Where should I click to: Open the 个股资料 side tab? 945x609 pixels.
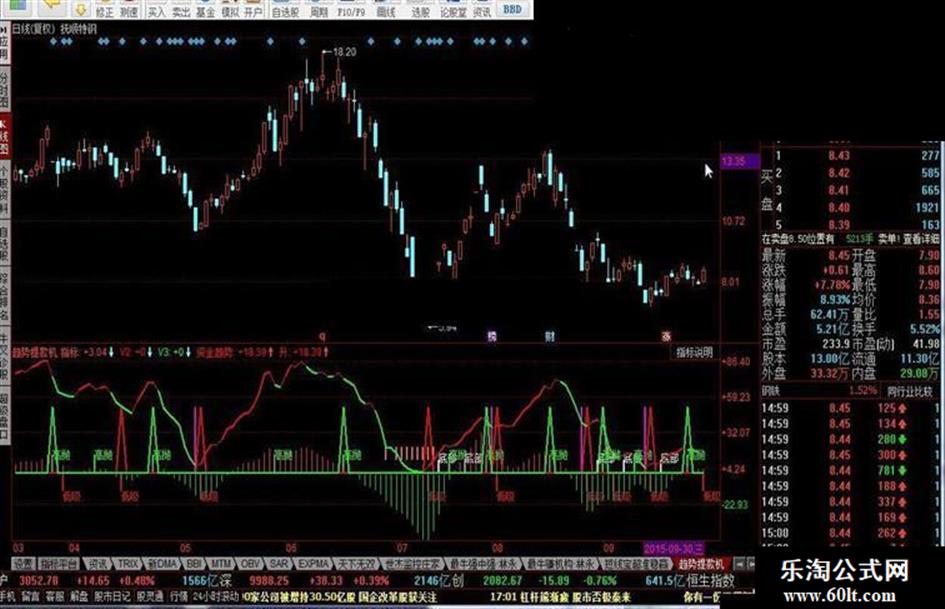(5, 191)
